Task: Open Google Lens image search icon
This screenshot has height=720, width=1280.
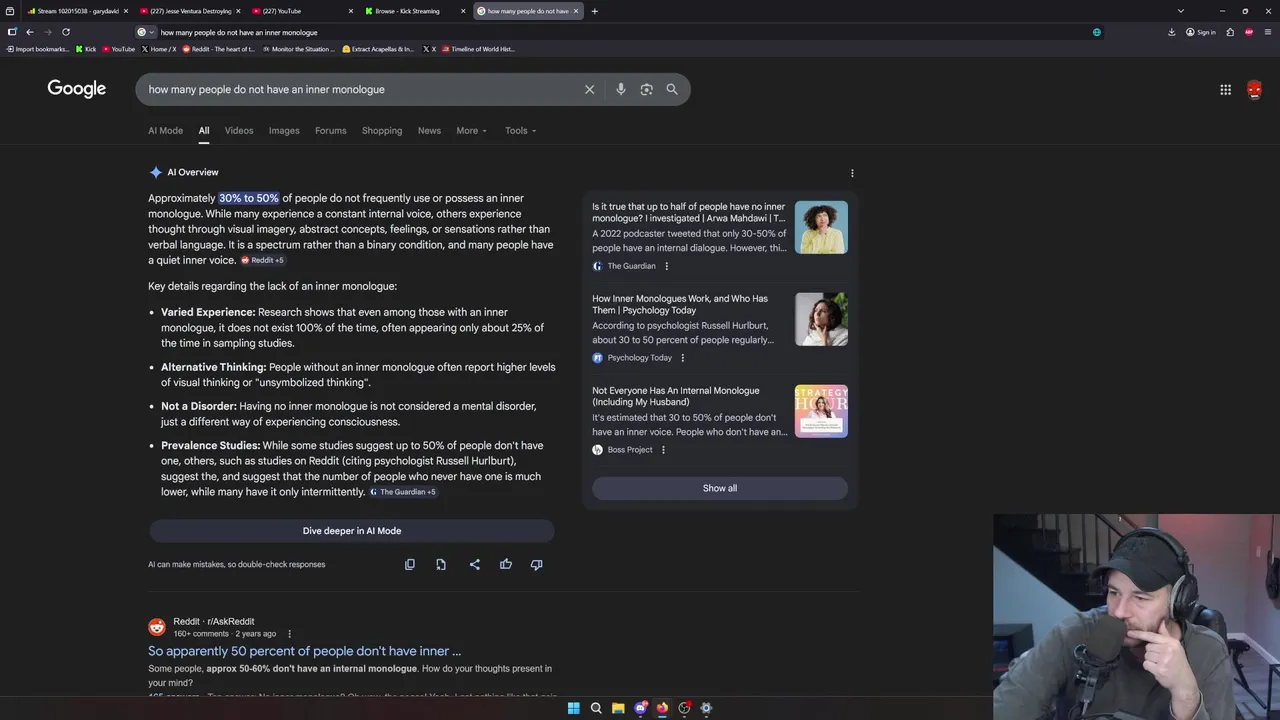Action: (646, 89)
